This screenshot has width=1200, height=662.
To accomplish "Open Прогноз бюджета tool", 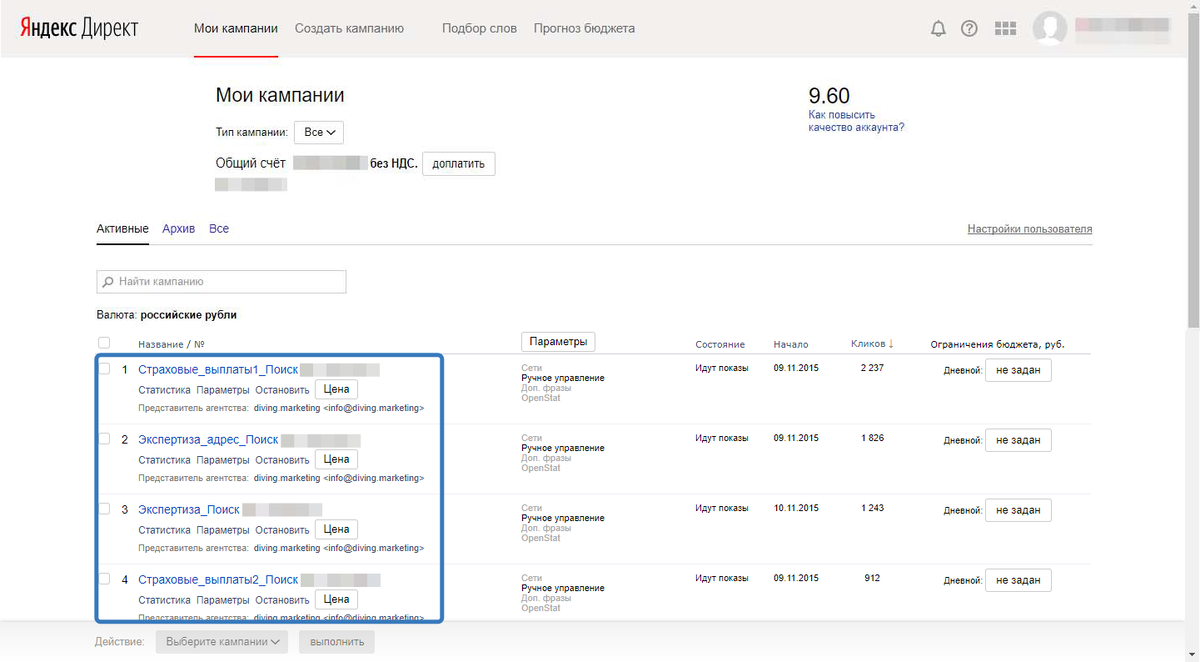I will [x=584, y=28].
